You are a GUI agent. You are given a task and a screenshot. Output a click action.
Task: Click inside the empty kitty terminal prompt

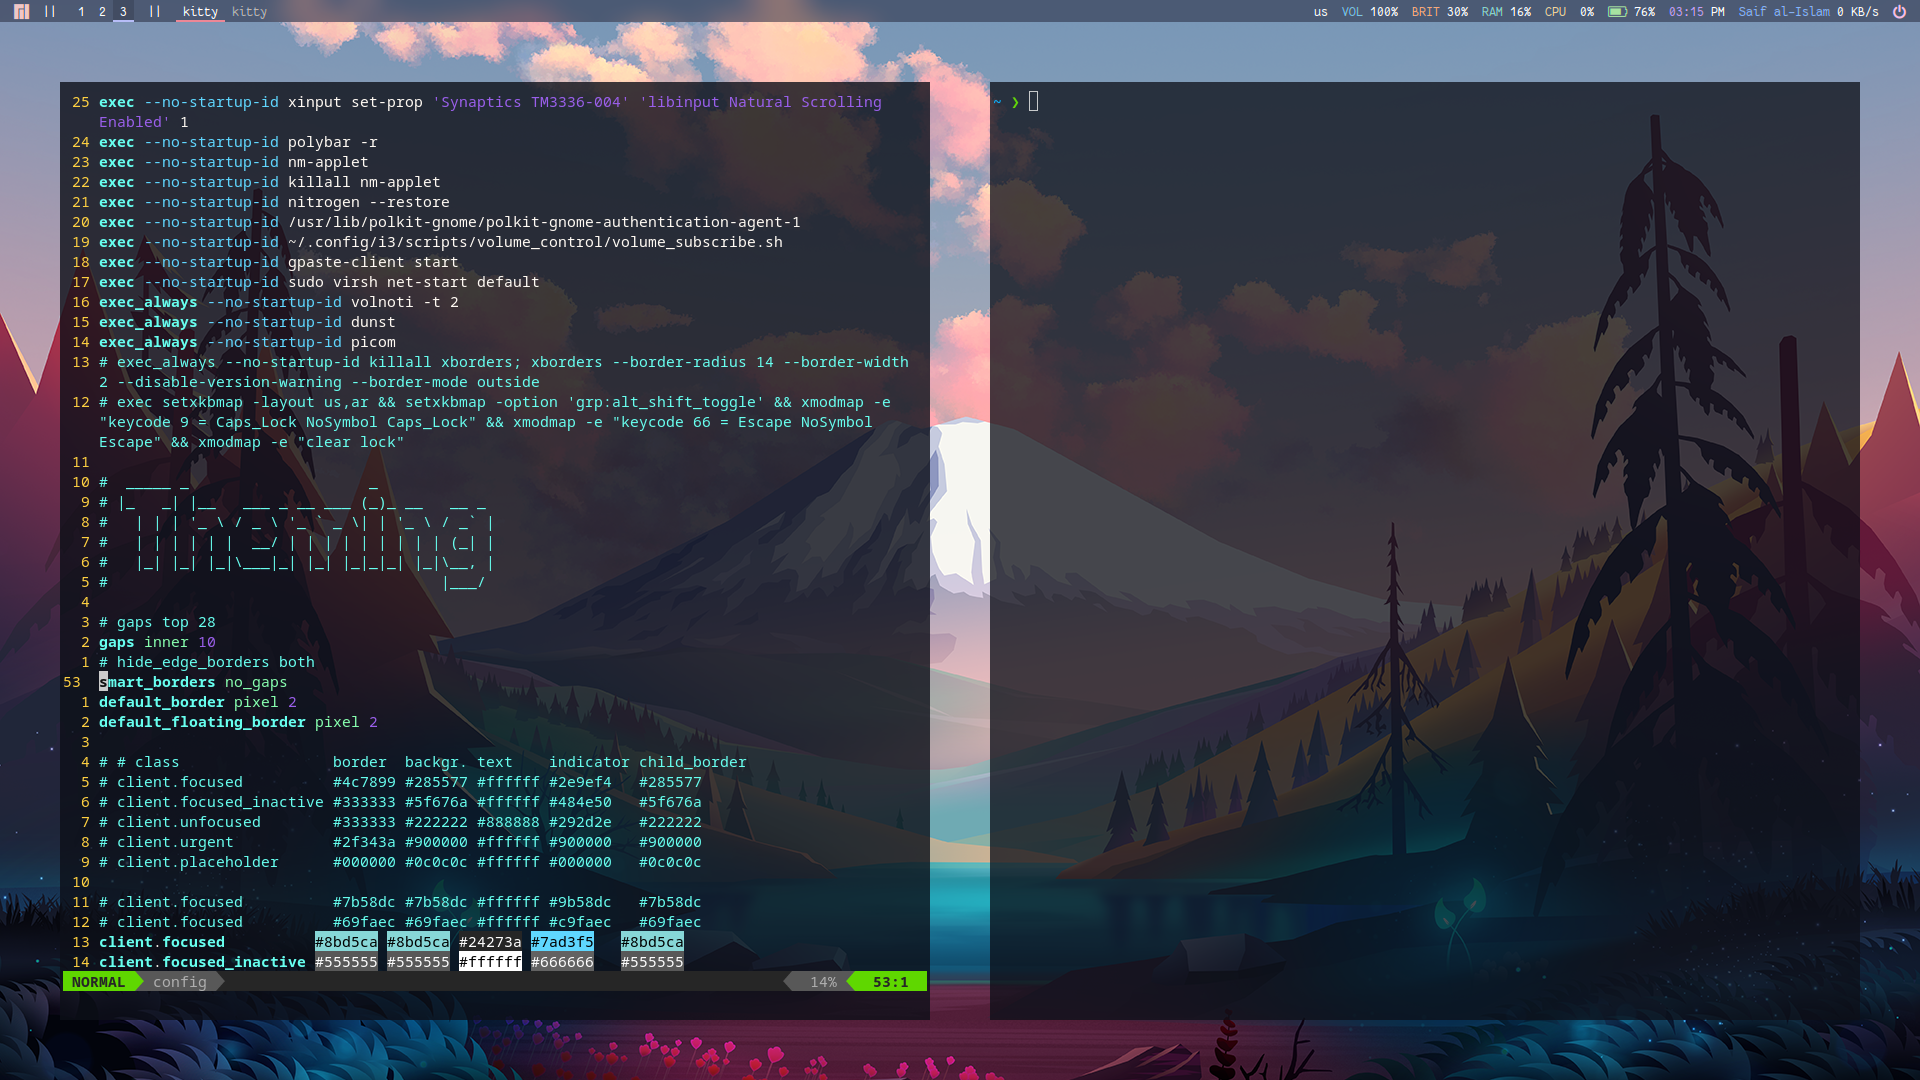pyautogui.click(x=1100, y=101)
